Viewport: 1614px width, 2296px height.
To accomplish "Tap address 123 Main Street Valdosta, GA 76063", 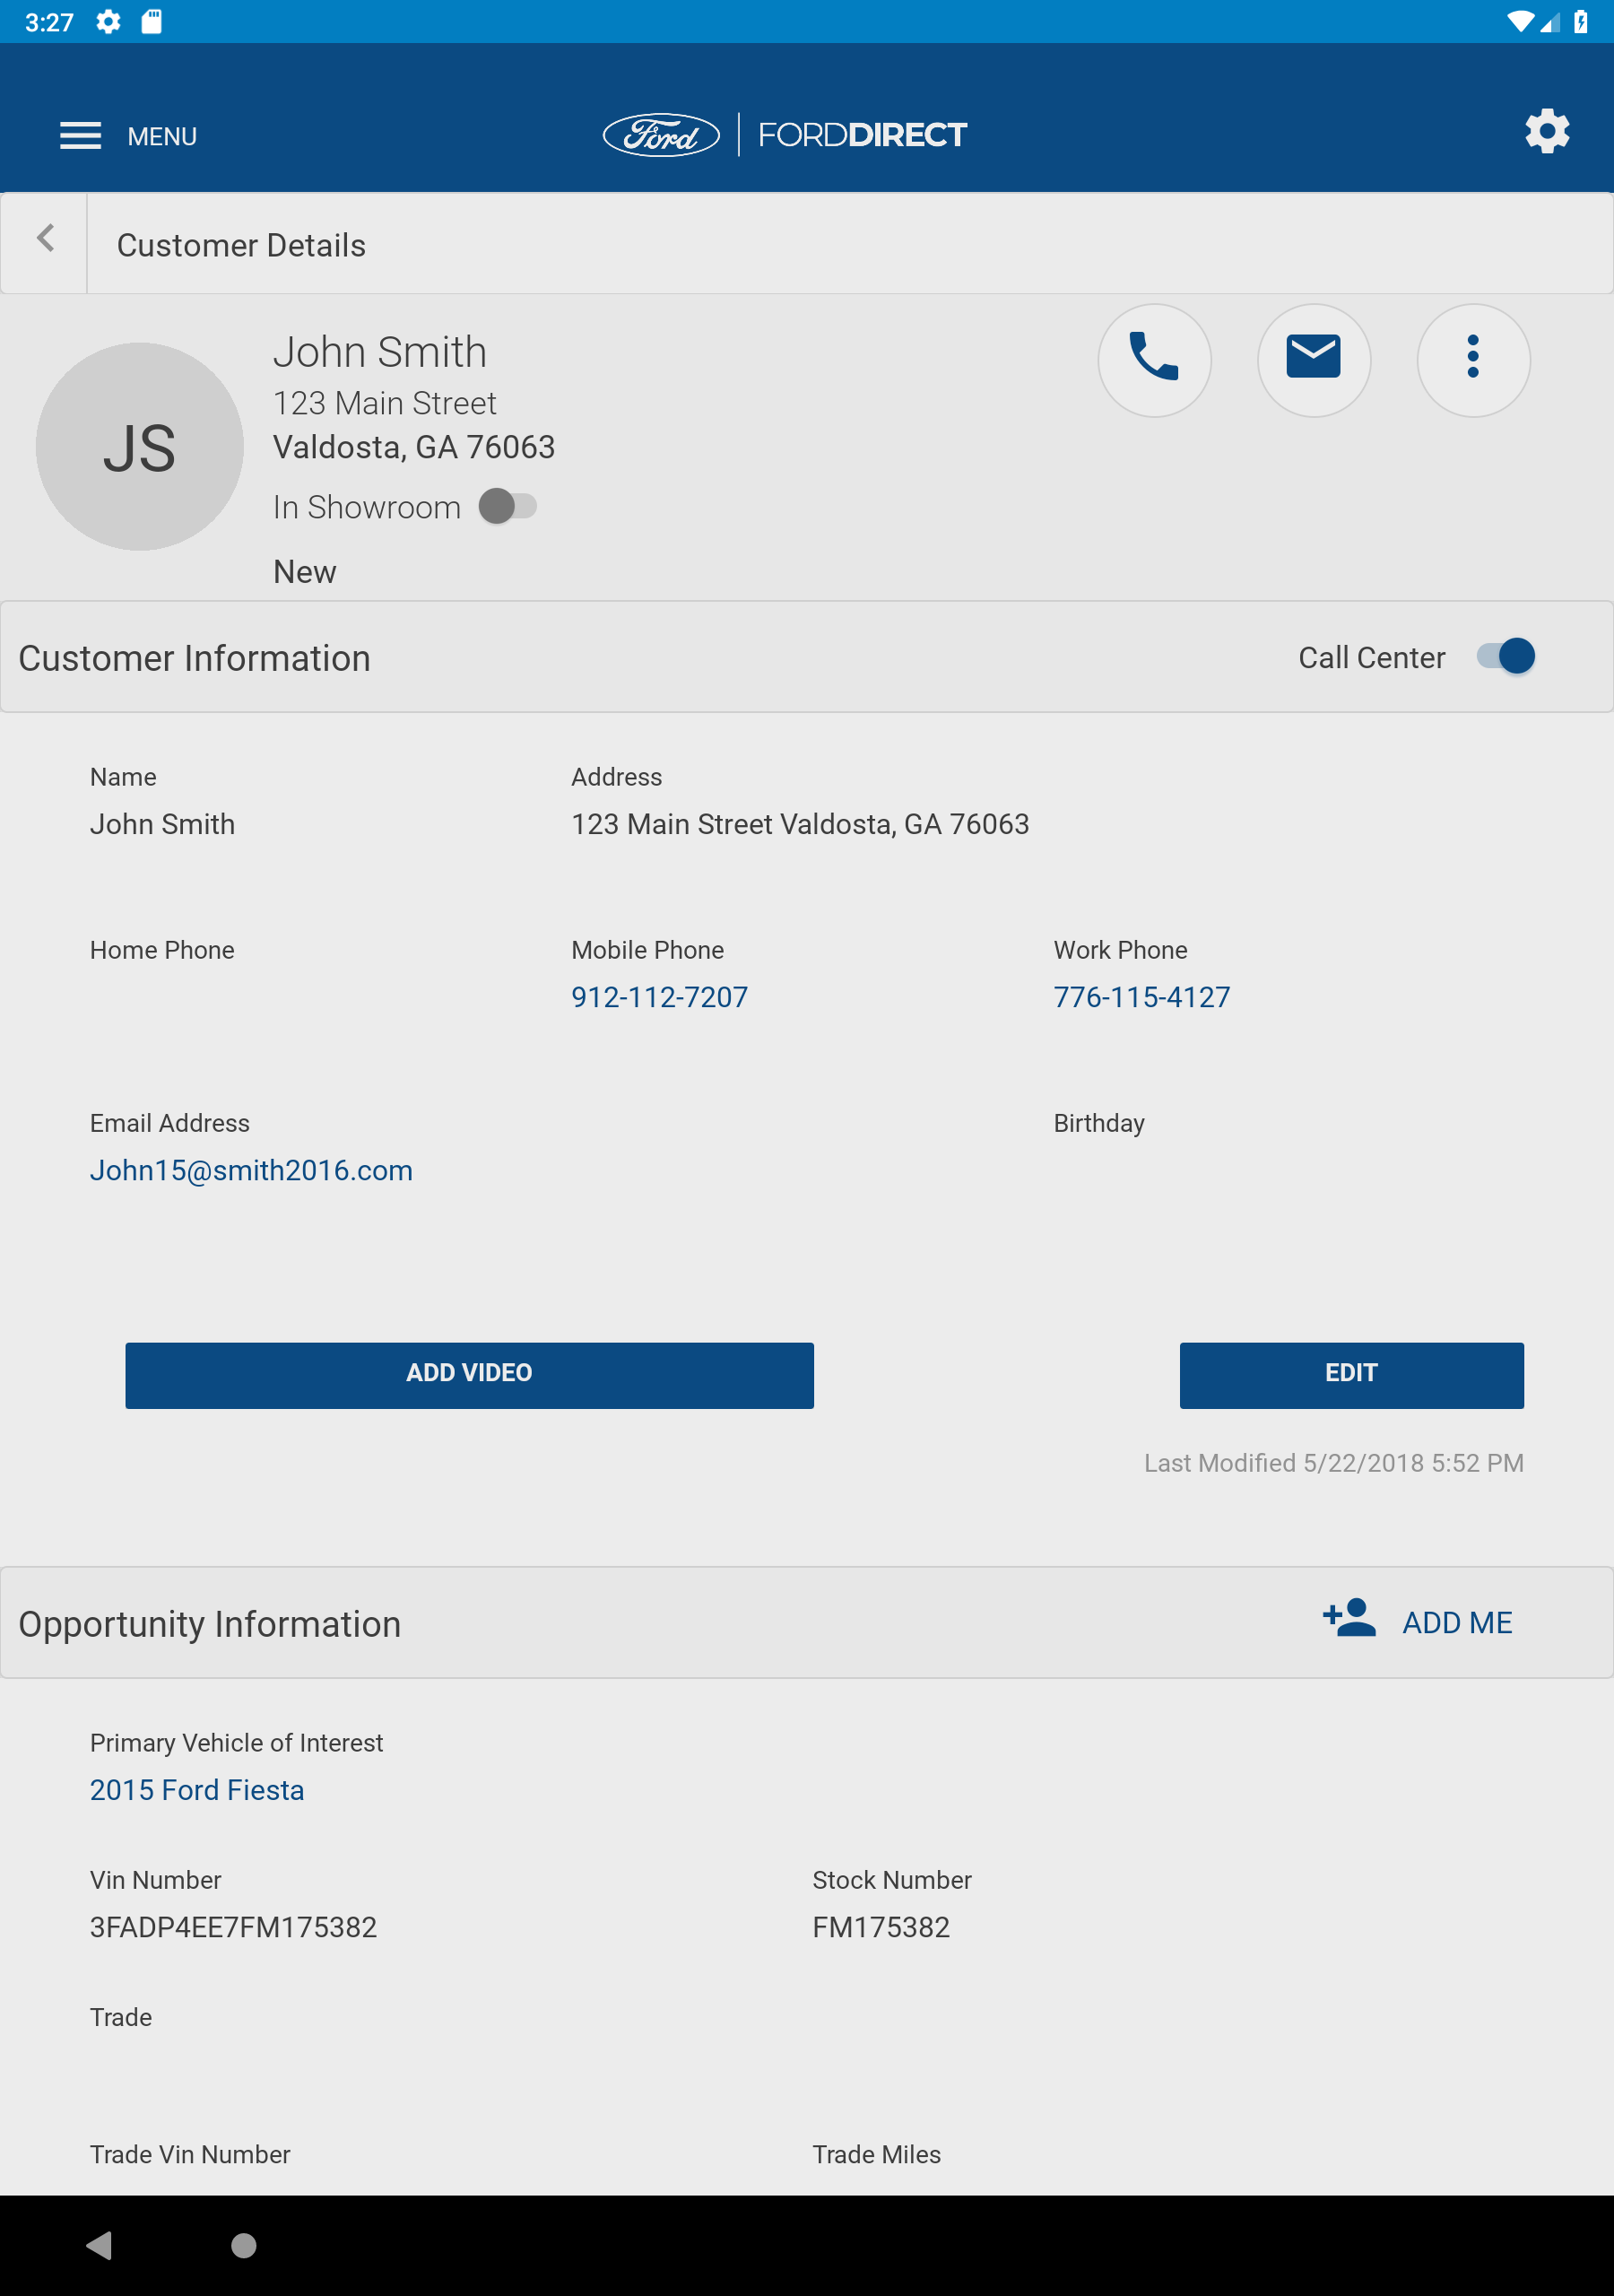I will pyautogui.click(x=799, y=824).
